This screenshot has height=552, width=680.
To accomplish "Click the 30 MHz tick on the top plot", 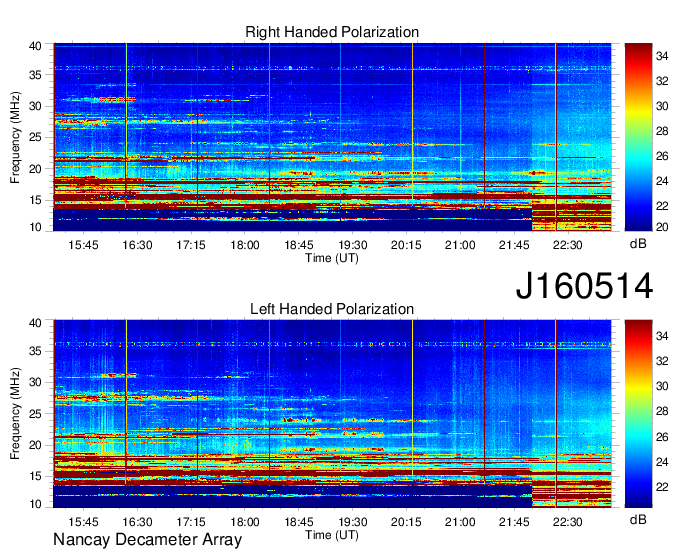I will click(x=35, y=106).
